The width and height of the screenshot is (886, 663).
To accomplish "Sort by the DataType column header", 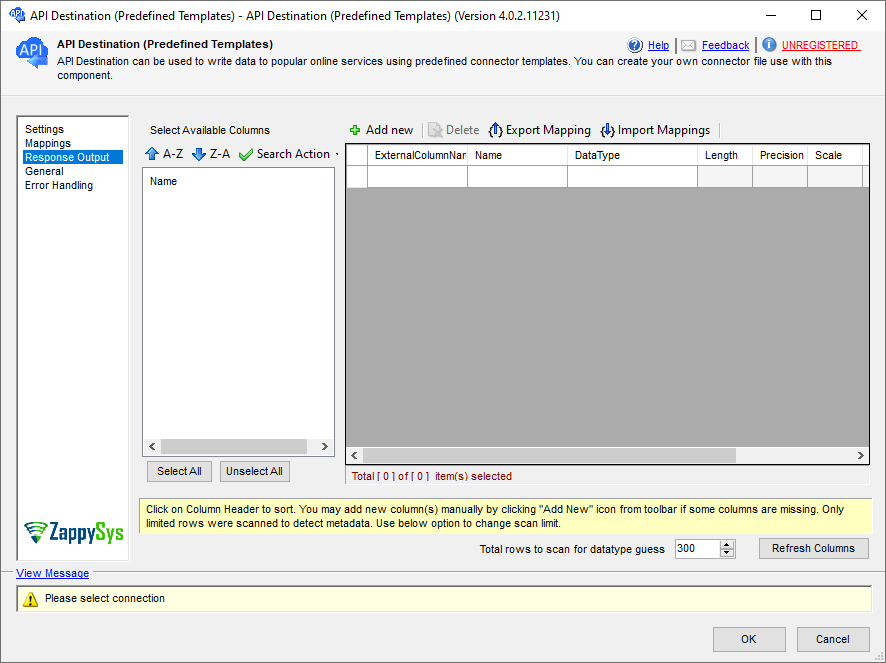I will coord(632,155).
